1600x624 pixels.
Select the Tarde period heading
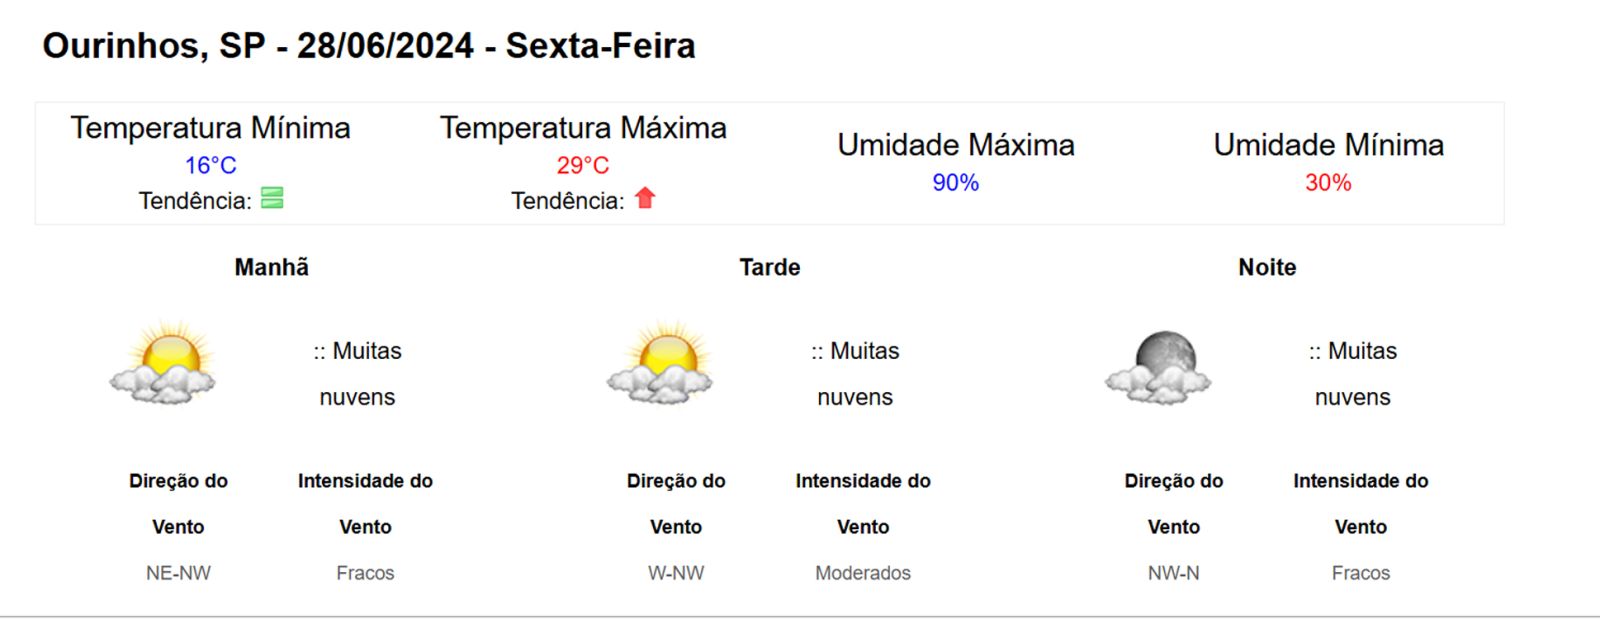(769, 267)
